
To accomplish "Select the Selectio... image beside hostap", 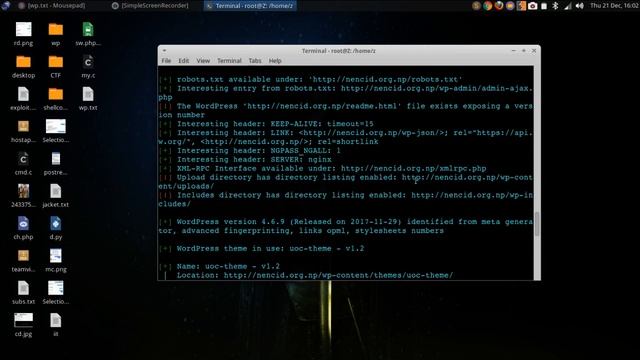I will [x=56, y=127].
